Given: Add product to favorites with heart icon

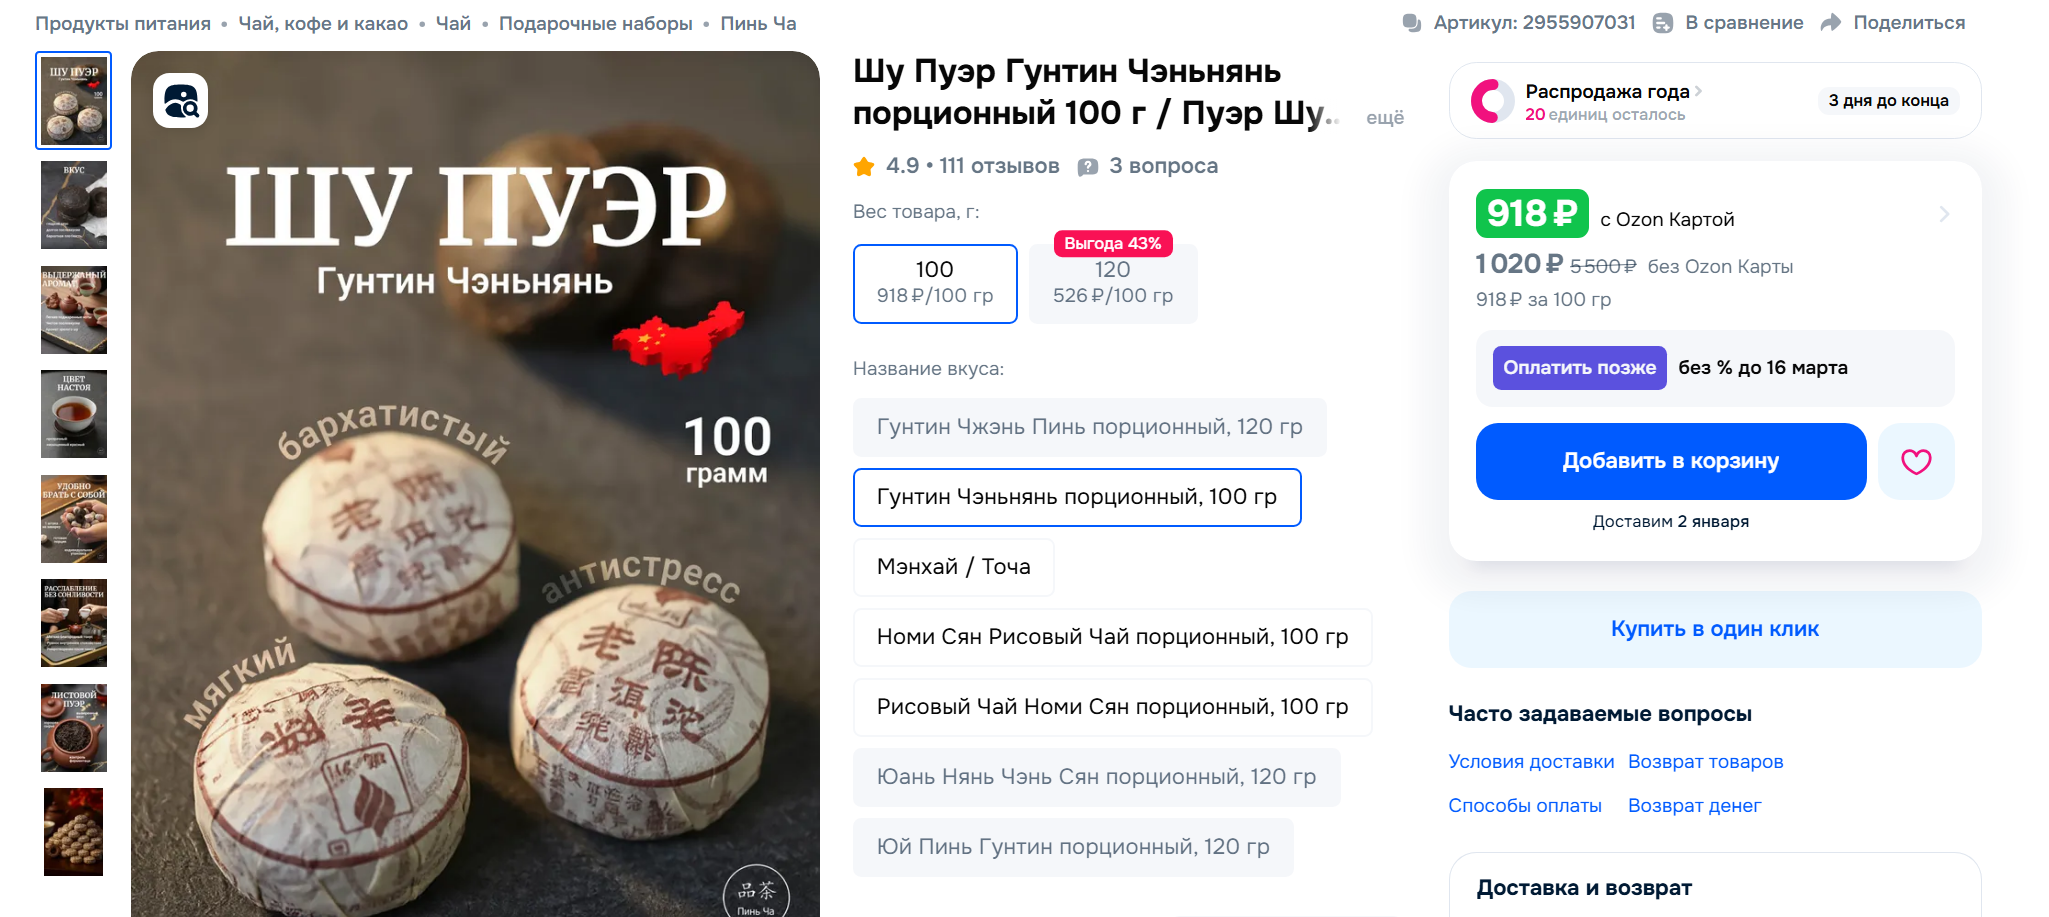Looking at the screenshot, I should 1916,461.
